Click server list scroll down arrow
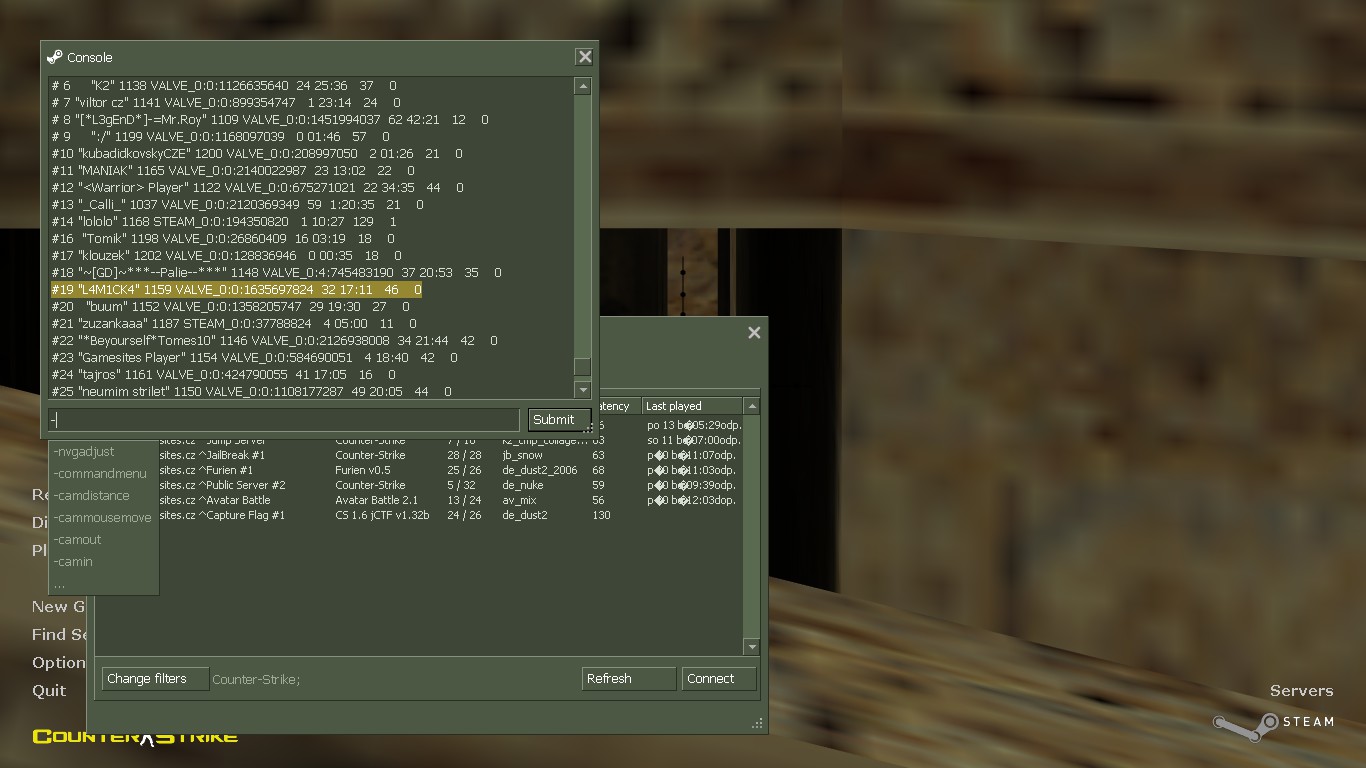This screenshot has width=1366, height=768. point(751,647)
